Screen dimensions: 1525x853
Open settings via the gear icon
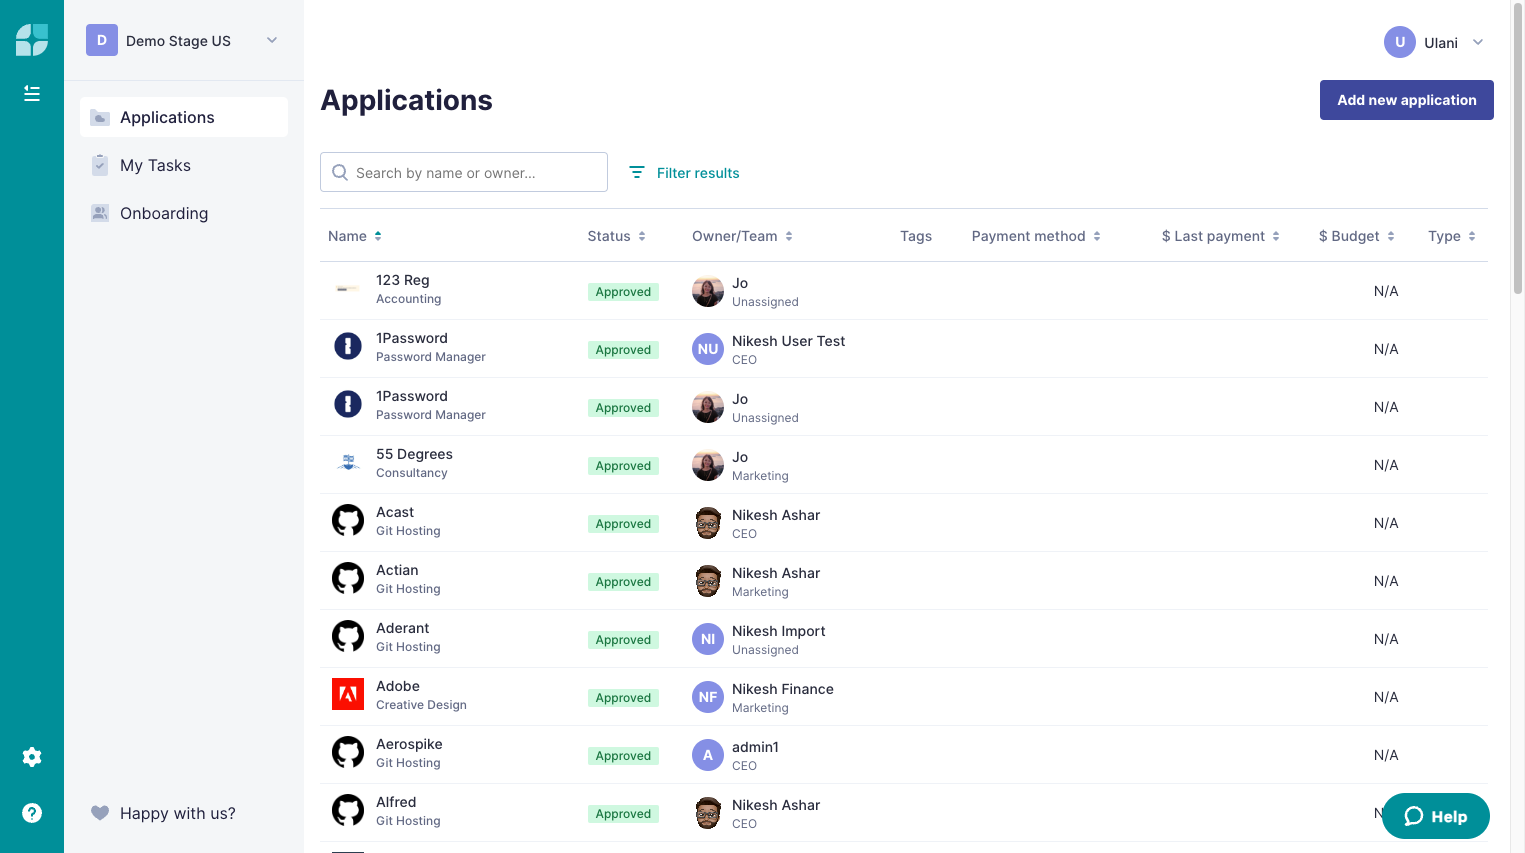(32, 757)
